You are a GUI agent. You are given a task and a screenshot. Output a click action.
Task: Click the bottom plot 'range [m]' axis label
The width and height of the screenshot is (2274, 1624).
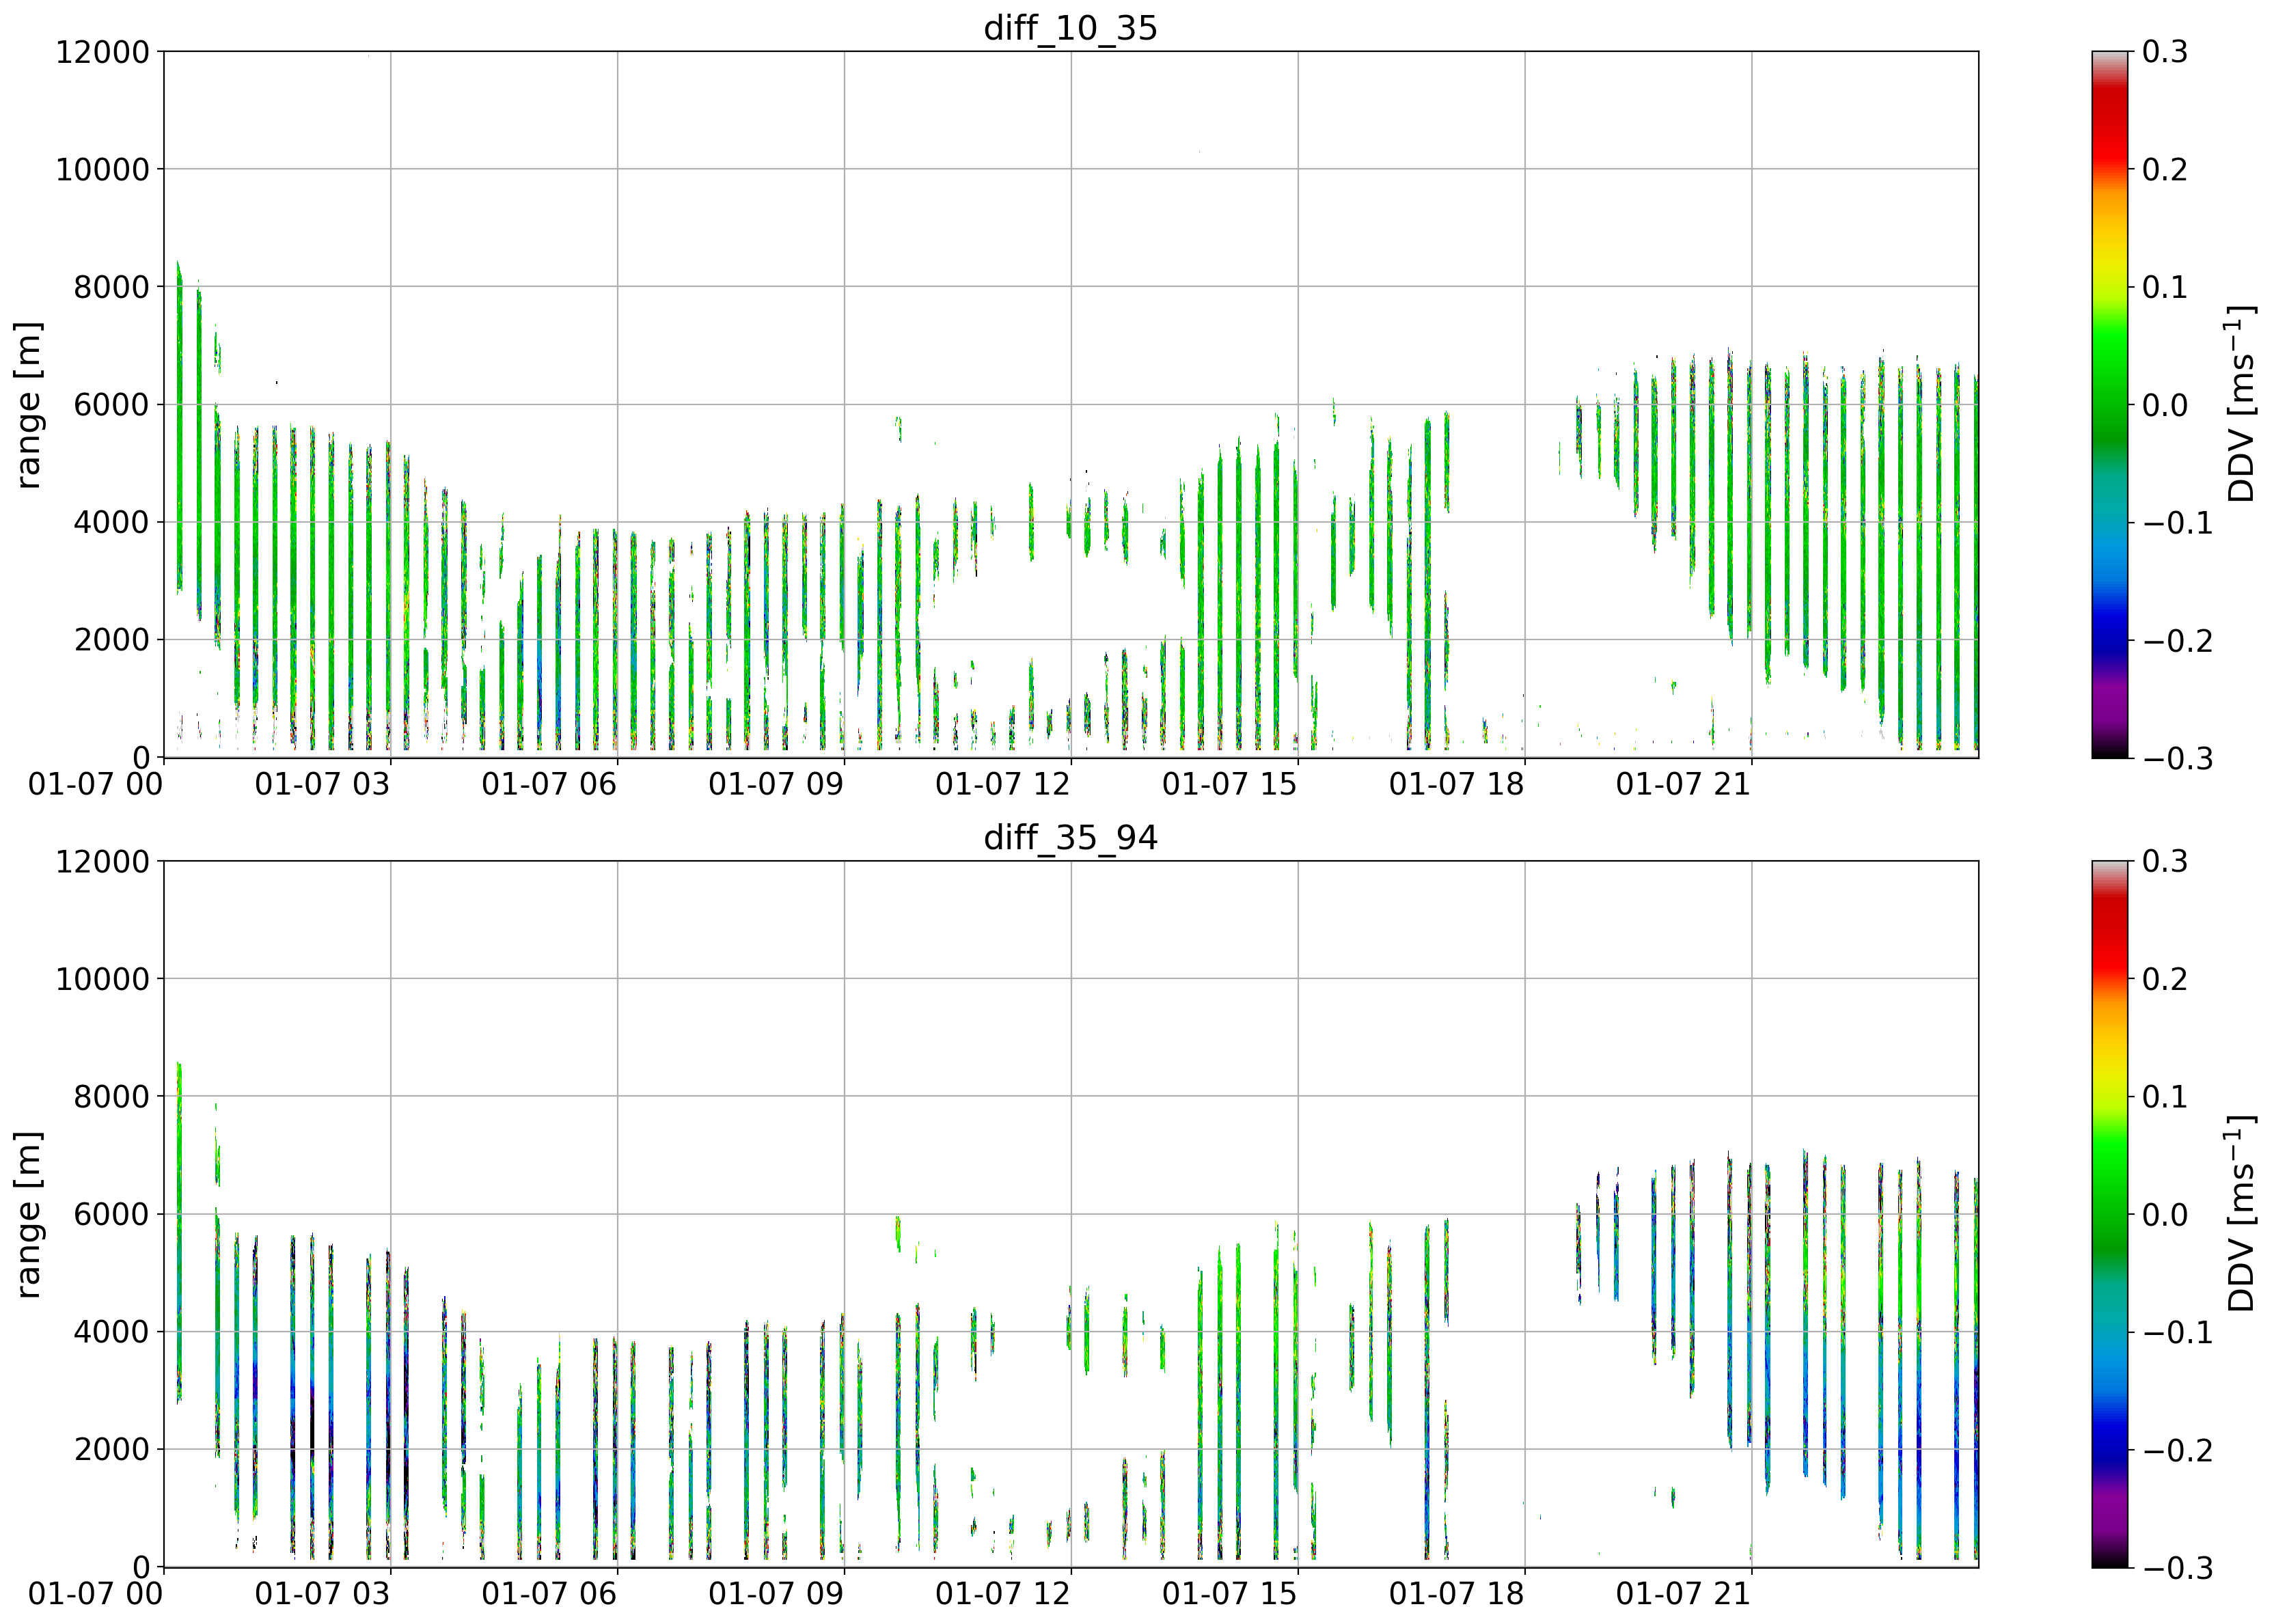pos(28,1215)
